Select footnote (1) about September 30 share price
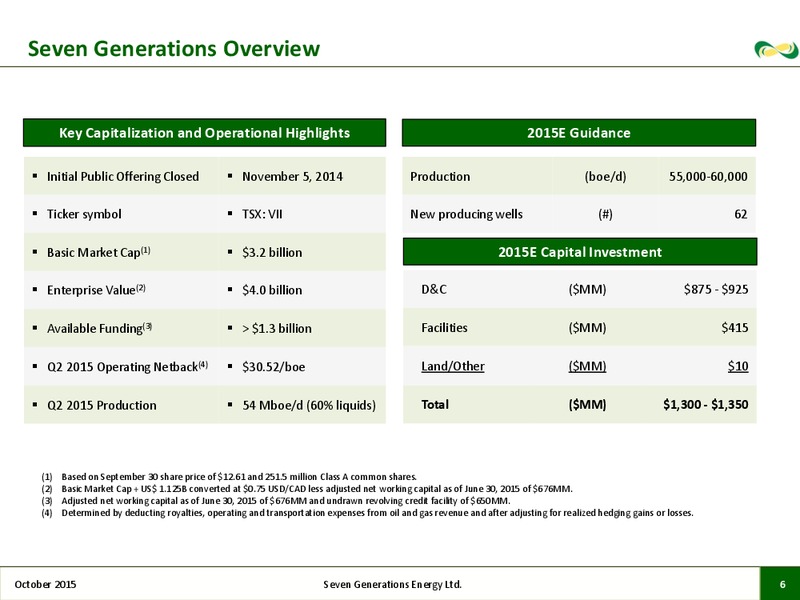 coord(229,477)
